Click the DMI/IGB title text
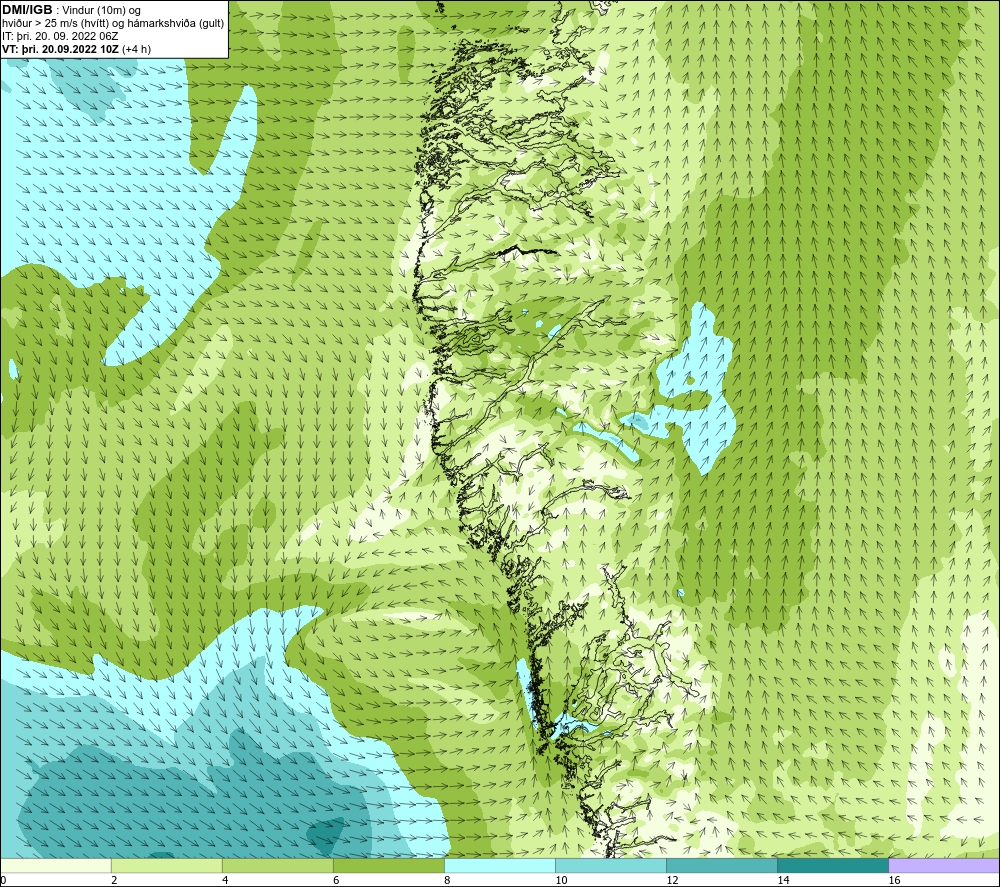The width and height of the screenshot is (1000, 887). click(x=27, y=10)
